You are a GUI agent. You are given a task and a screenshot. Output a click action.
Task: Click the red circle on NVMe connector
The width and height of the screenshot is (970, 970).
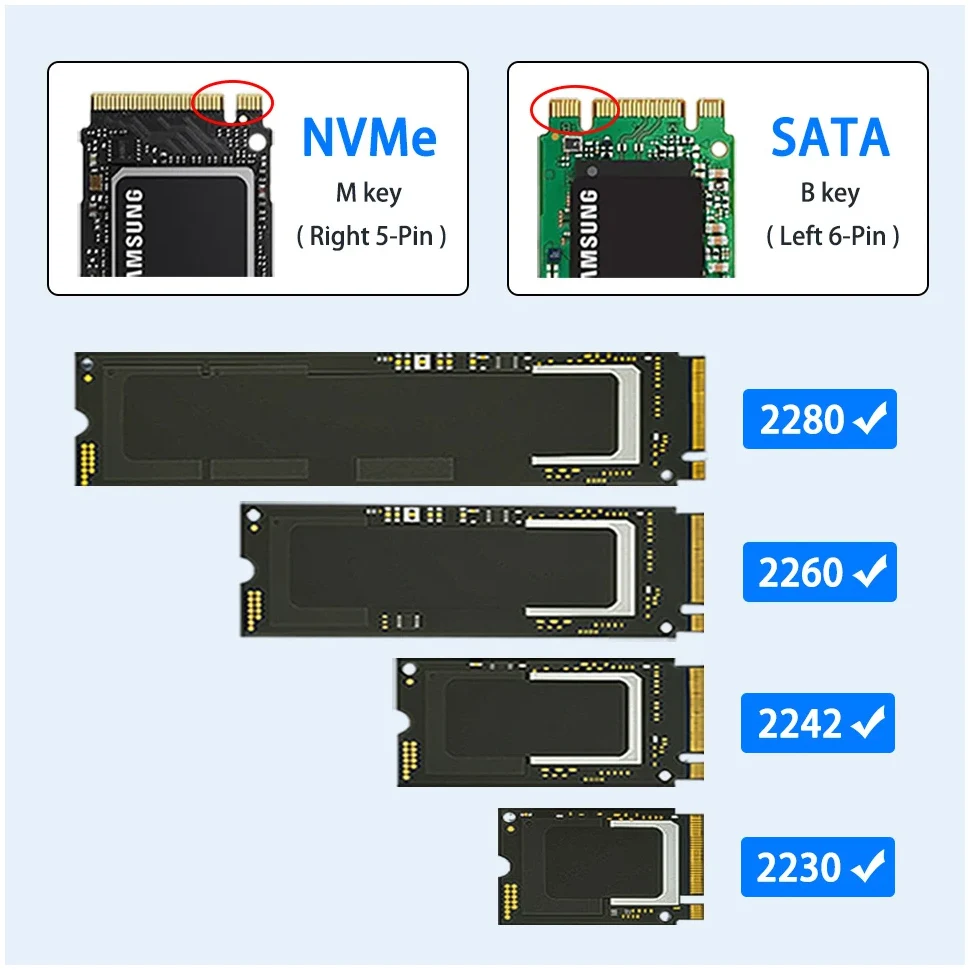pos(232,103)
